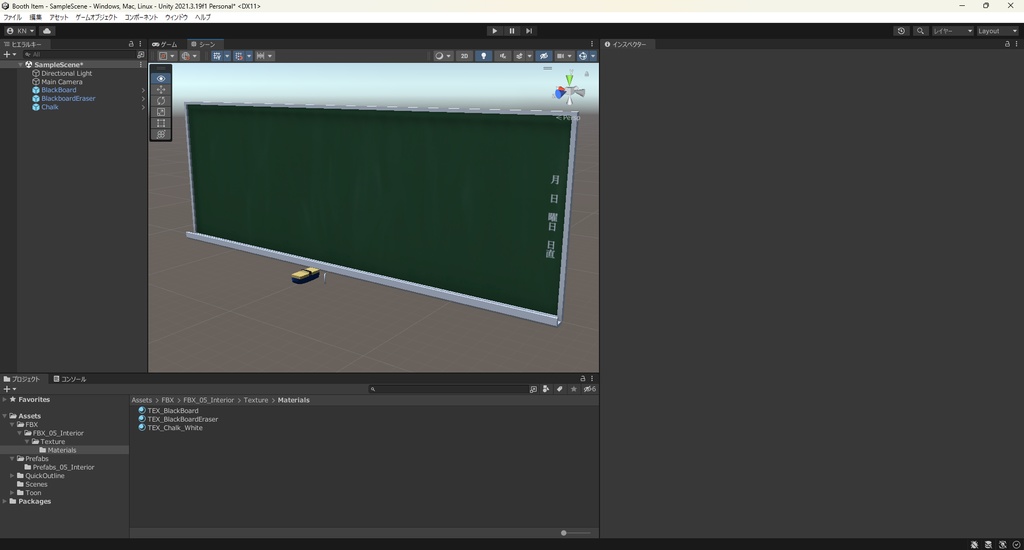Image resolution: width=1024 pixels, height=550 pixels.
Task: Open the scene camera settings dropdown
Action: click(564, 56)
